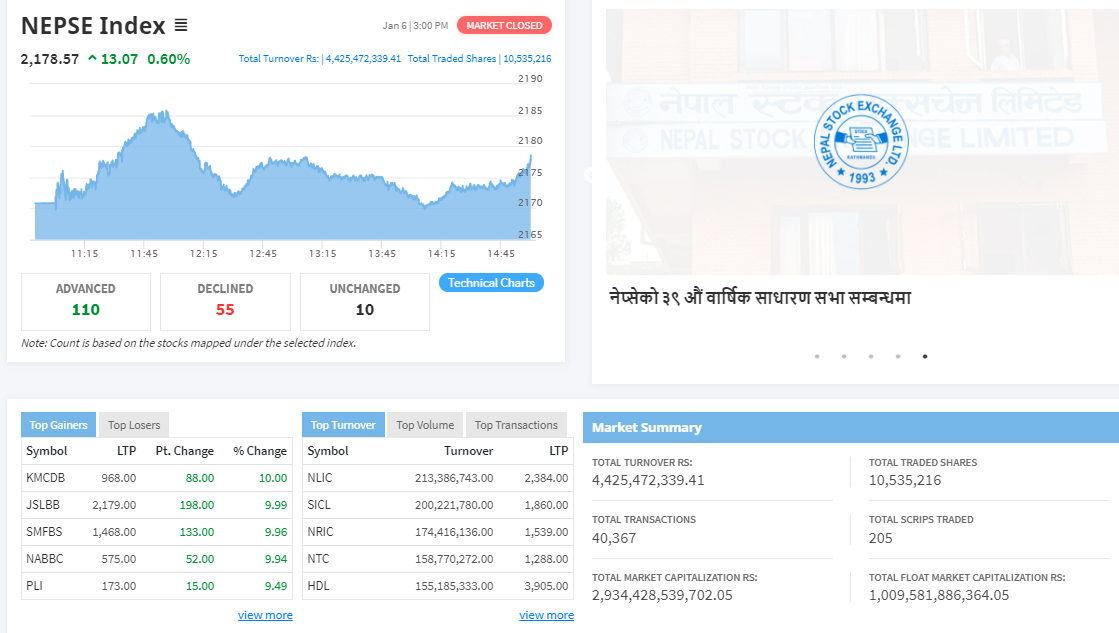Switch to the Top Gainers tab
Viewport: 1119px width, 633px height.
click(58, 425)
